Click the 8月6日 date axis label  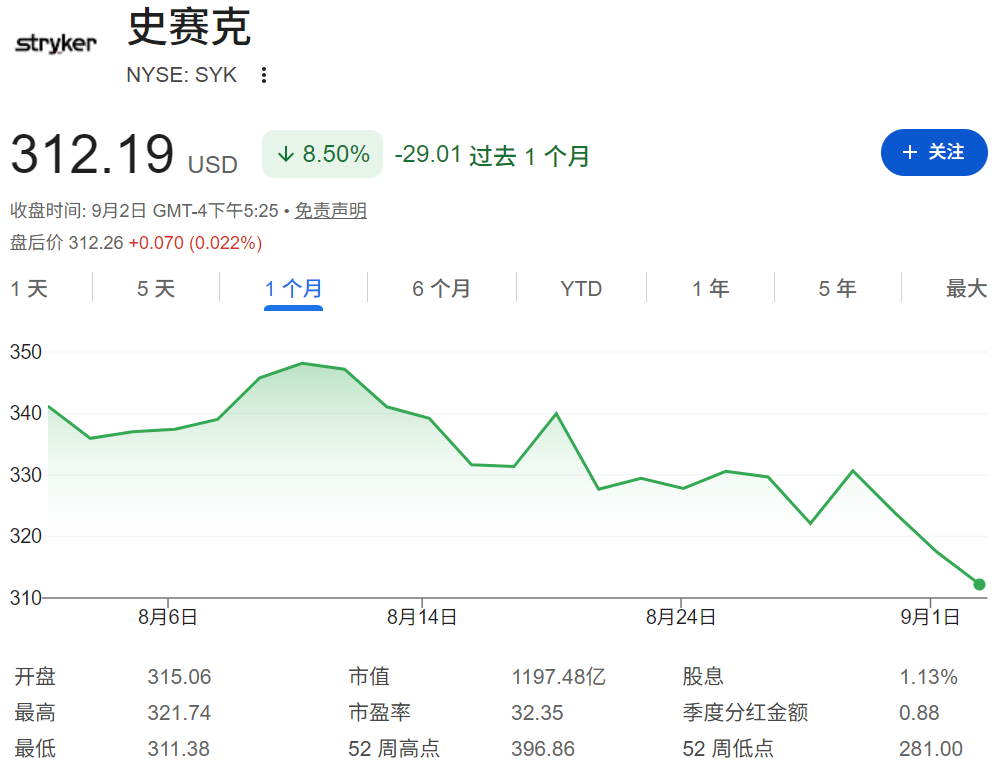click(168, 617)
